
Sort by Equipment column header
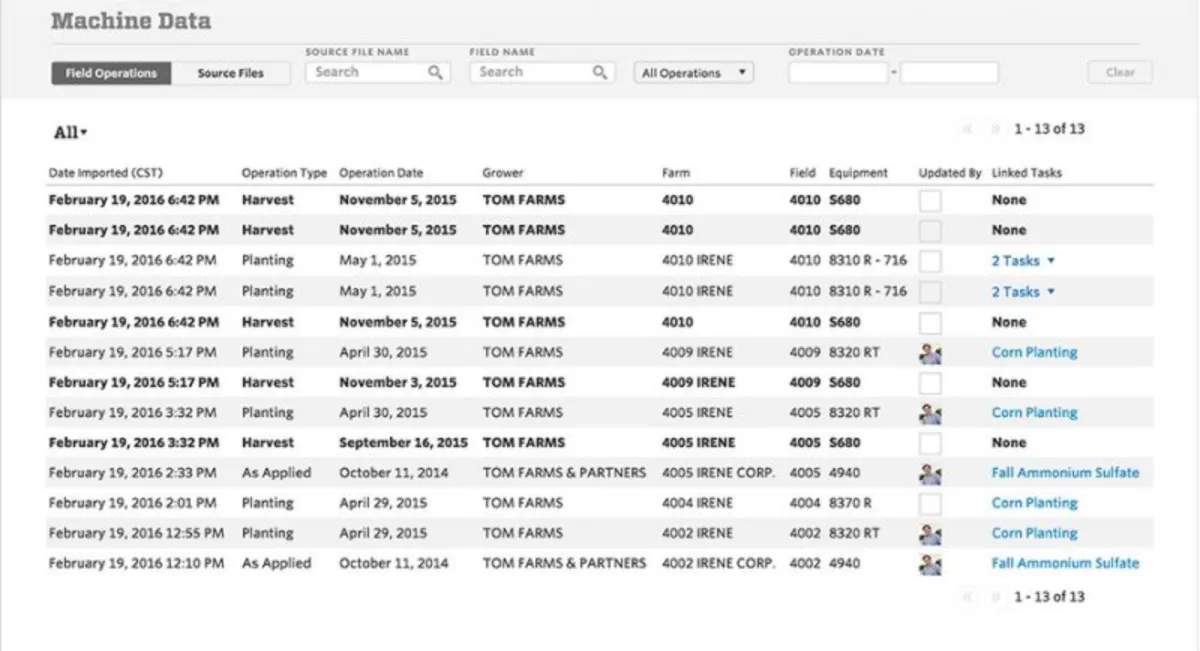(x=858, y=173)
